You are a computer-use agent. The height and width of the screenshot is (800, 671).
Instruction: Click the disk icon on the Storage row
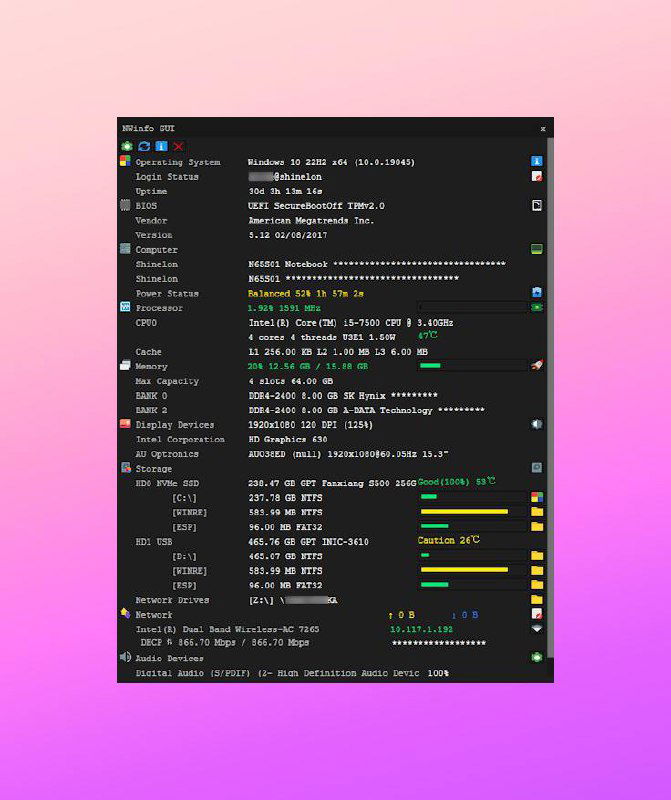pyautogui.click(x=537, y=468)
